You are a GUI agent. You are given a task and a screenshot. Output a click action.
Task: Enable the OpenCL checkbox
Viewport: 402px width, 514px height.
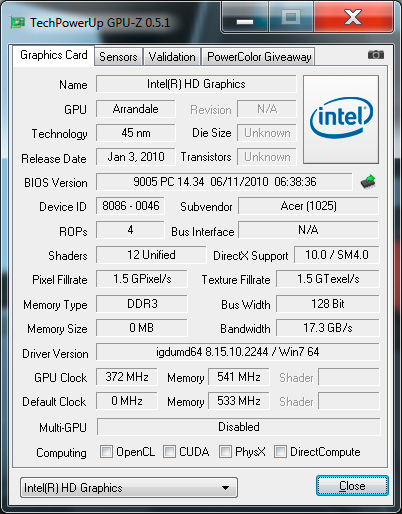106,452
